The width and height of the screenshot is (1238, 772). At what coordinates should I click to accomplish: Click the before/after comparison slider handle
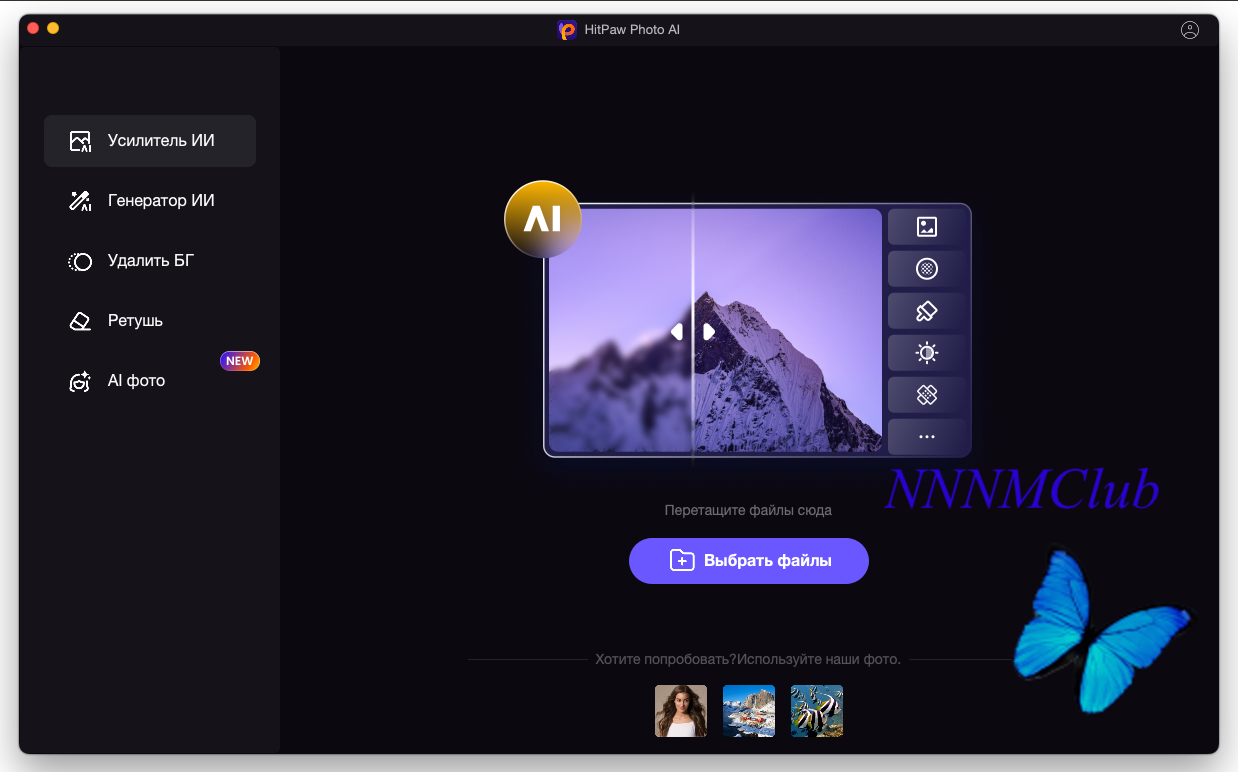click(x=693, y=331)
